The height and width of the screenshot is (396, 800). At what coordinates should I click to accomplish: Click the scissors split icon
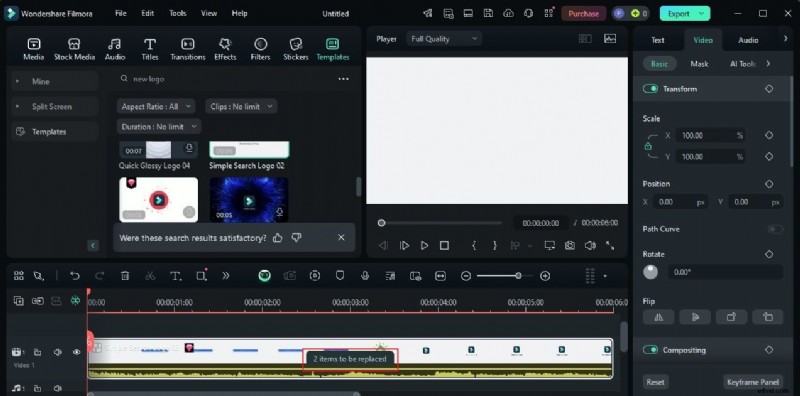(150, 276)
